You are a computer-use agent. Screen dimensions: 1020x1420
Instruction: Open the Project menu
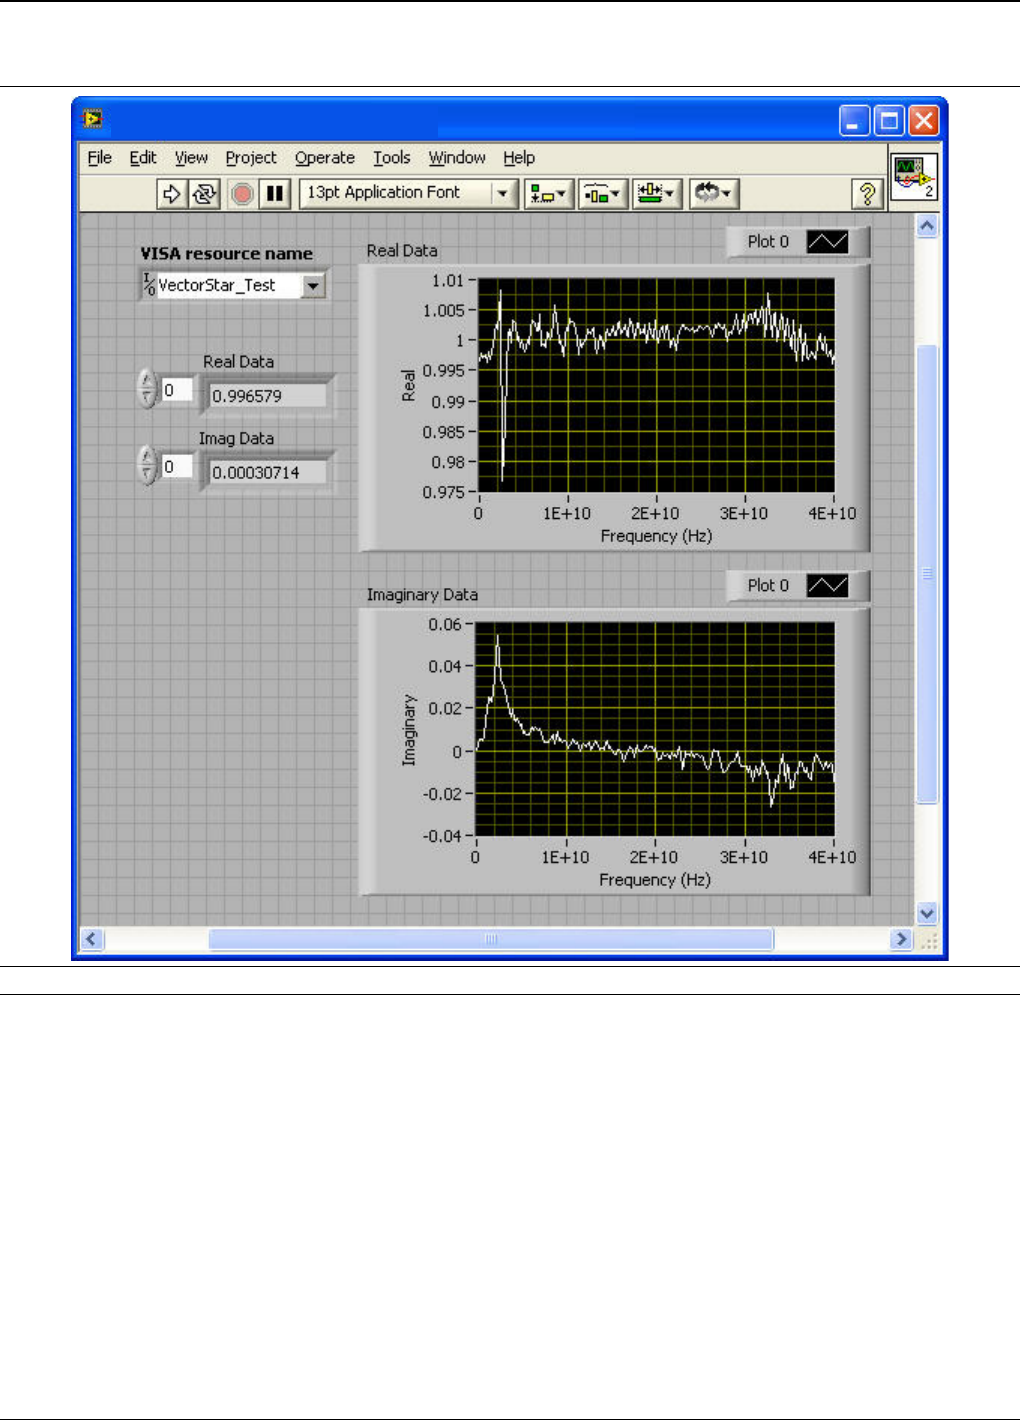(251, 157)
